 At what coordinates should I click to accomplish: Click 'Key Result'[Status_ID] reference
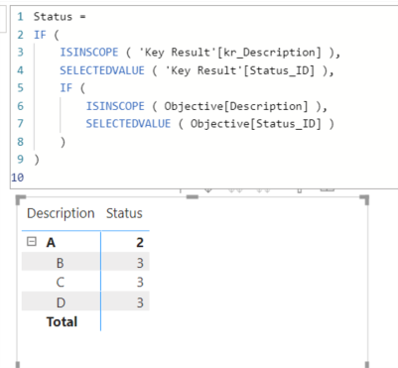240,70
